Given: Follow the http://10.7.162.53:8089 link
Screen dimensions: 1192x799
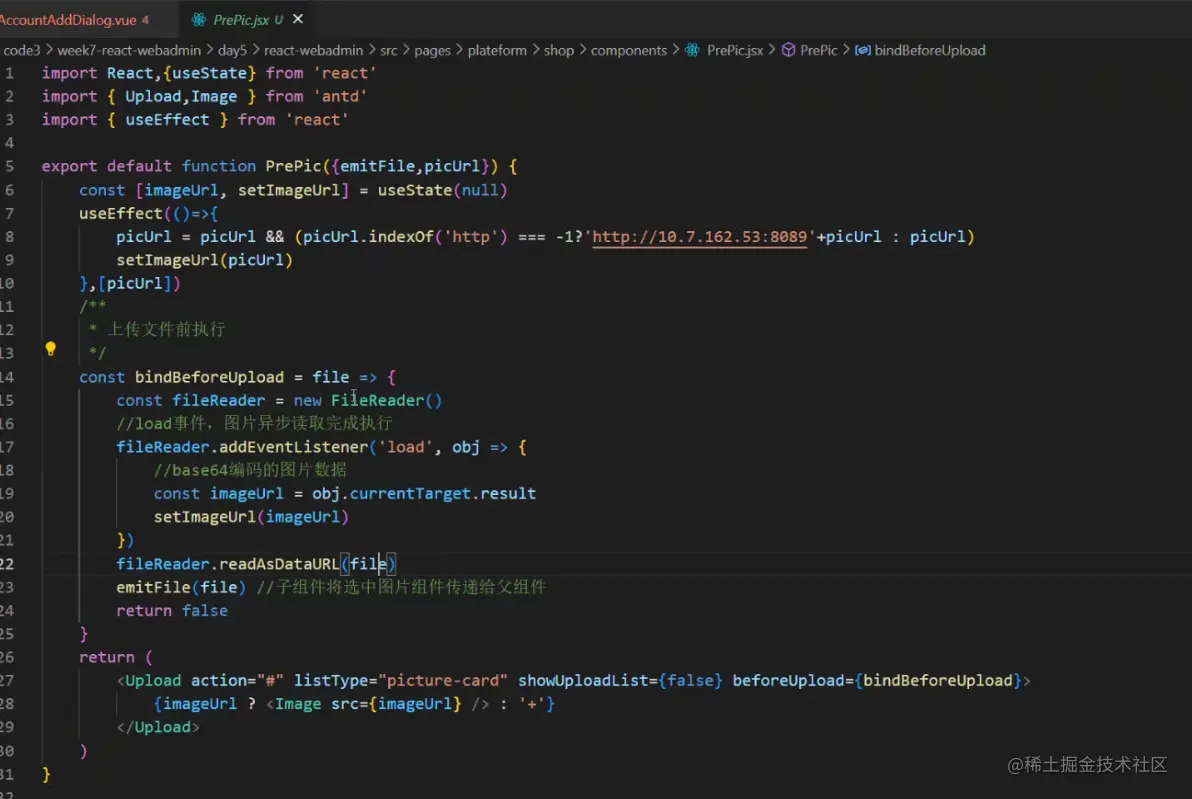Looking at the screenshot, I should [x=699, y=236].
